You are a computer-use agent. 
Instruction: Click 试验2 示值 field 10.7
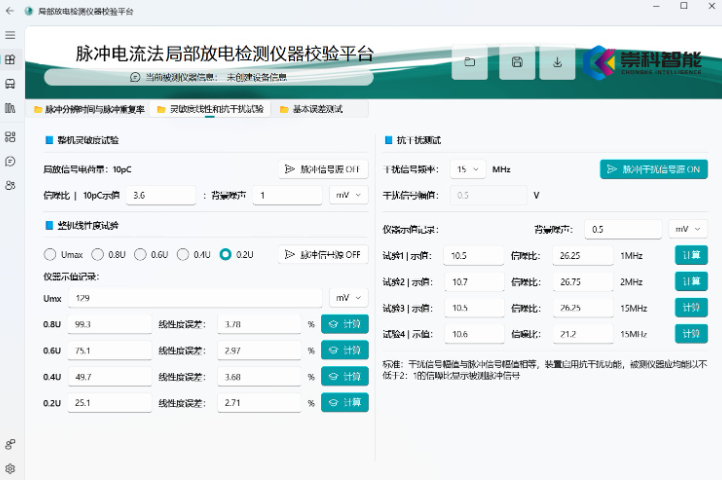pyautogui.click(x=474, y=282)
